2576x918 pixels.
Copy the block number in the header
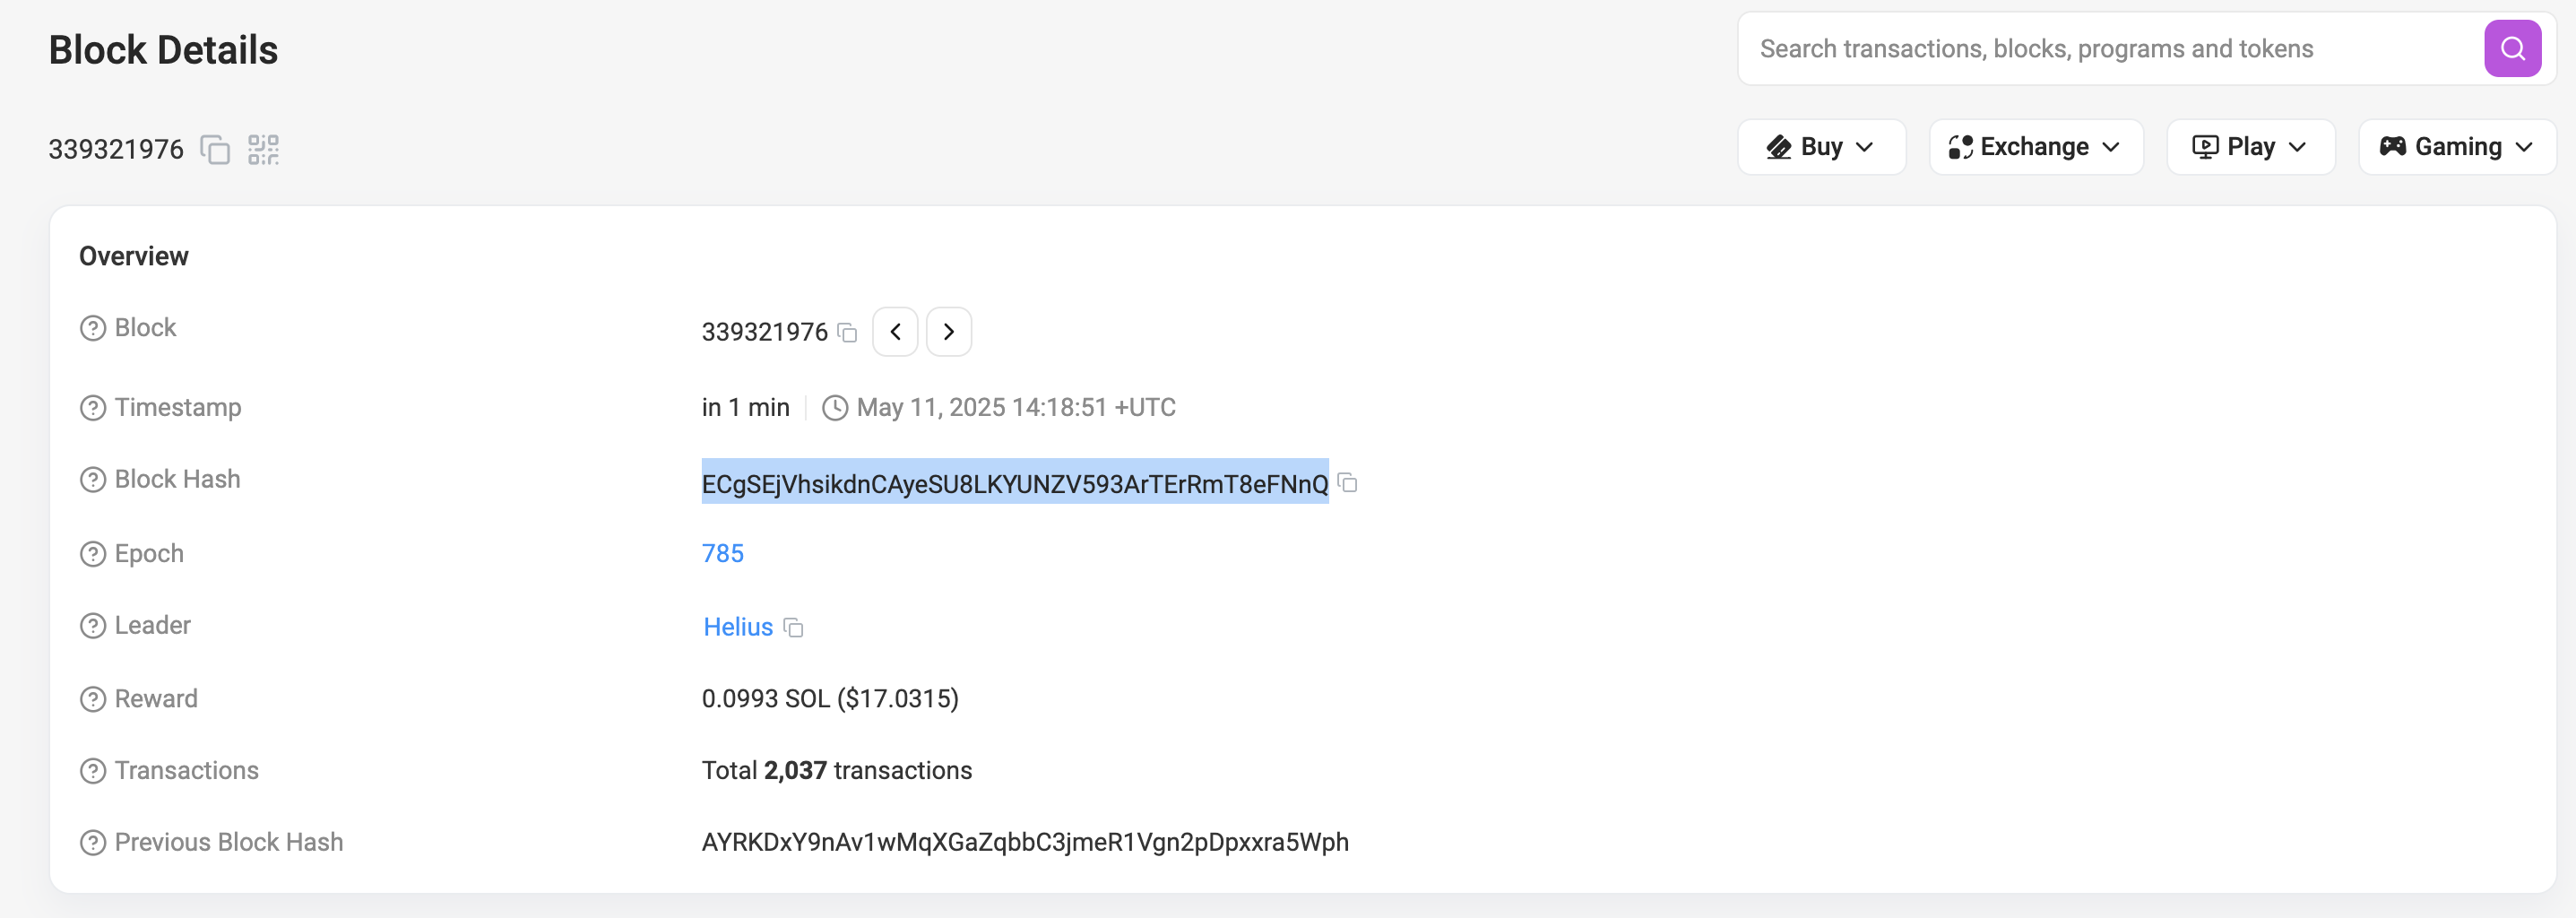(x=214, y=149)
